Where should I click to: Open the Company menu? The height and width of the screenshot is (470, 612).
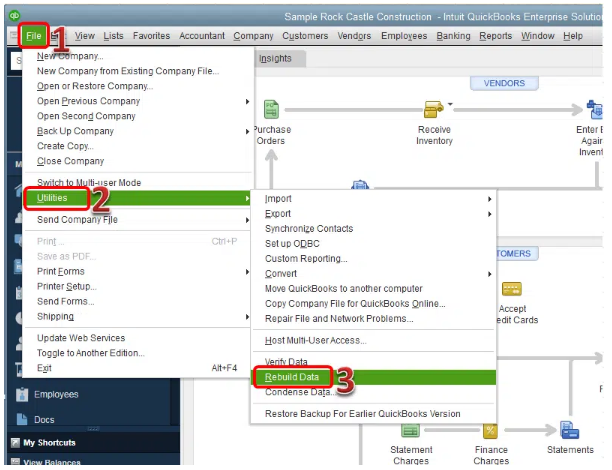253,36
